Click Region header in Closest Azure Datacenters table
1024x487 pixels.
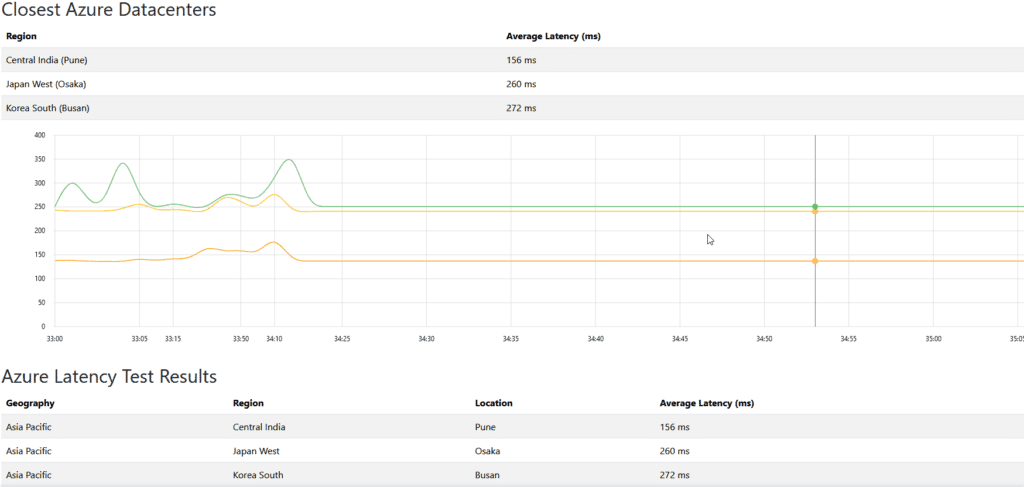21,36
